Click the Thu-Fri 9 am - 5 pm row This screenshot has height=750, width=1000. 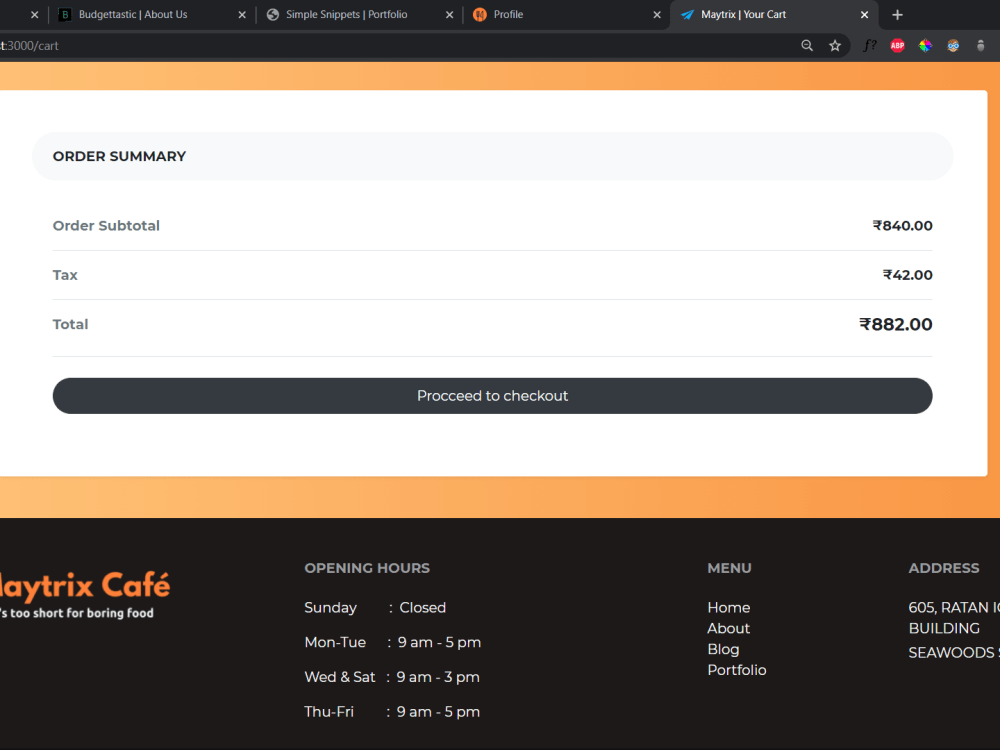[392, 712]
